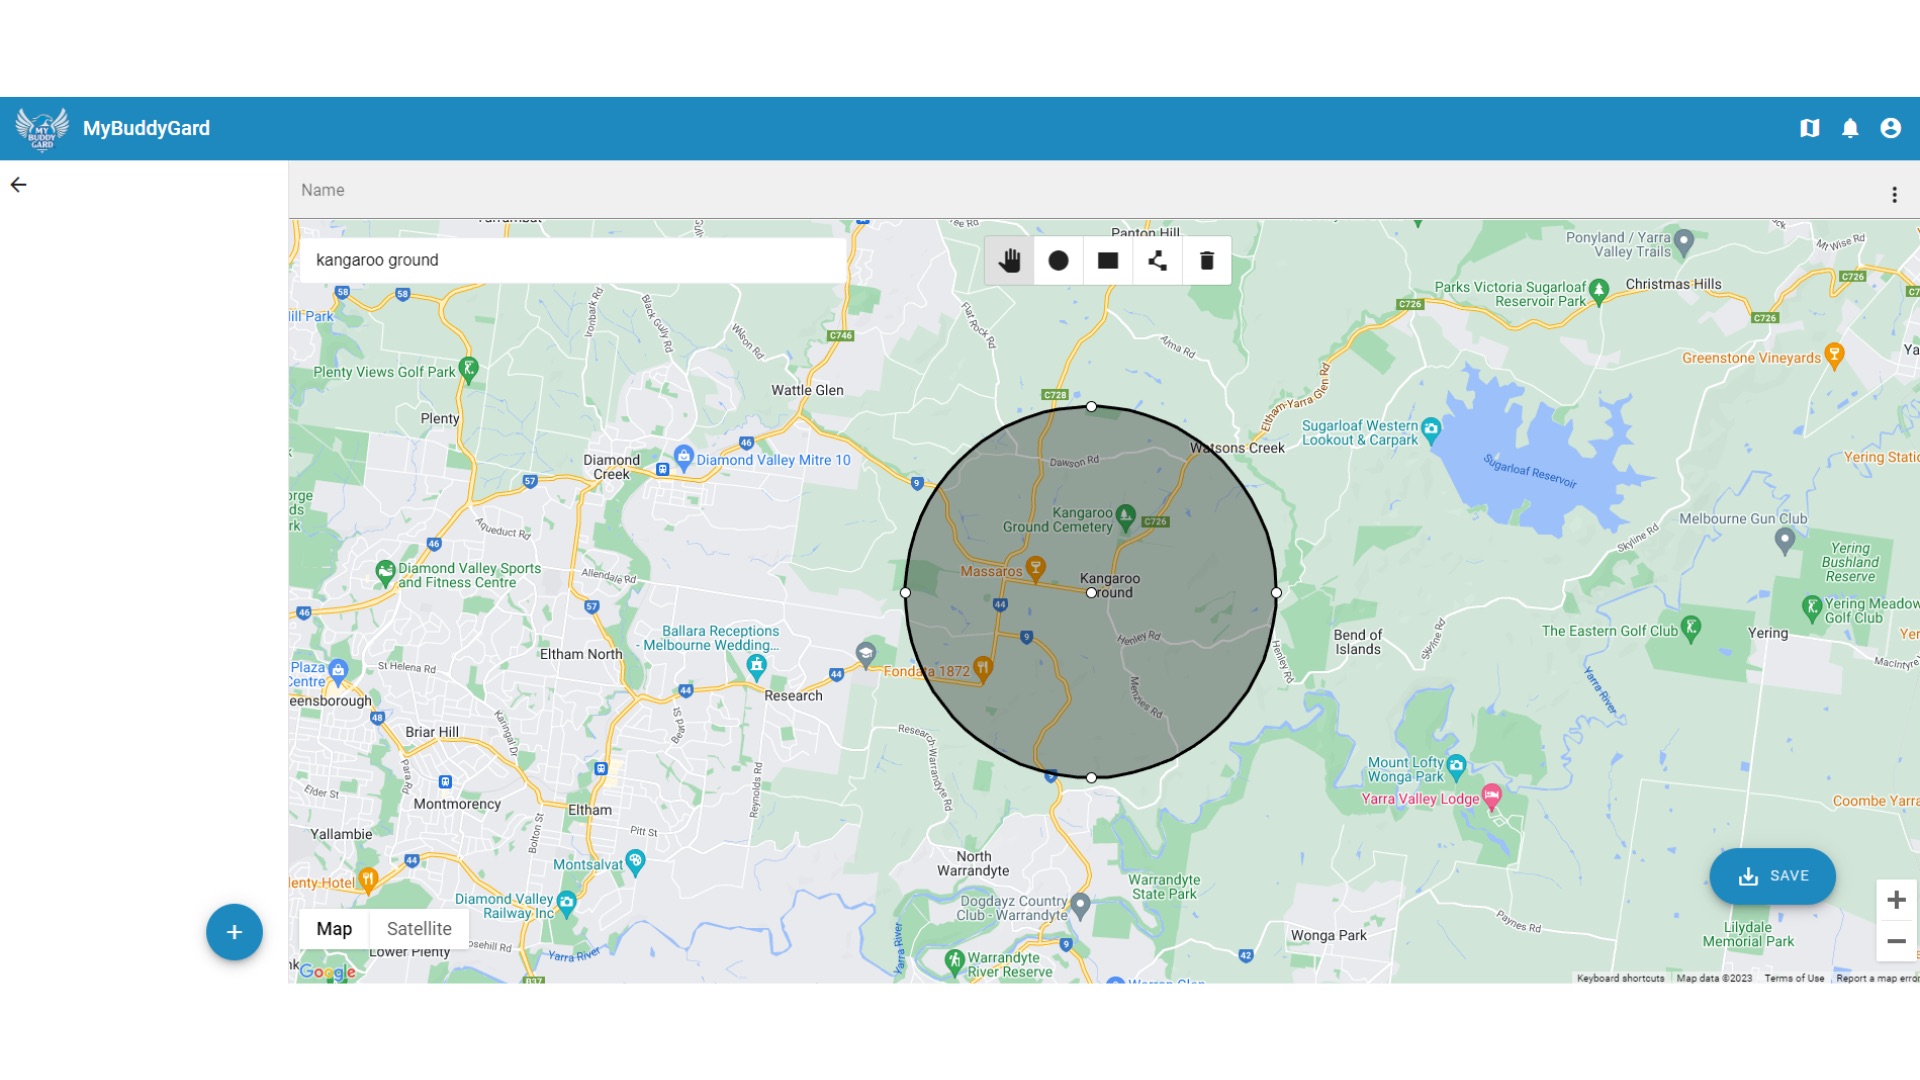Screen dimensions: 1920x1080
Task: Switch to Map view
Action: tap(334, 929)
